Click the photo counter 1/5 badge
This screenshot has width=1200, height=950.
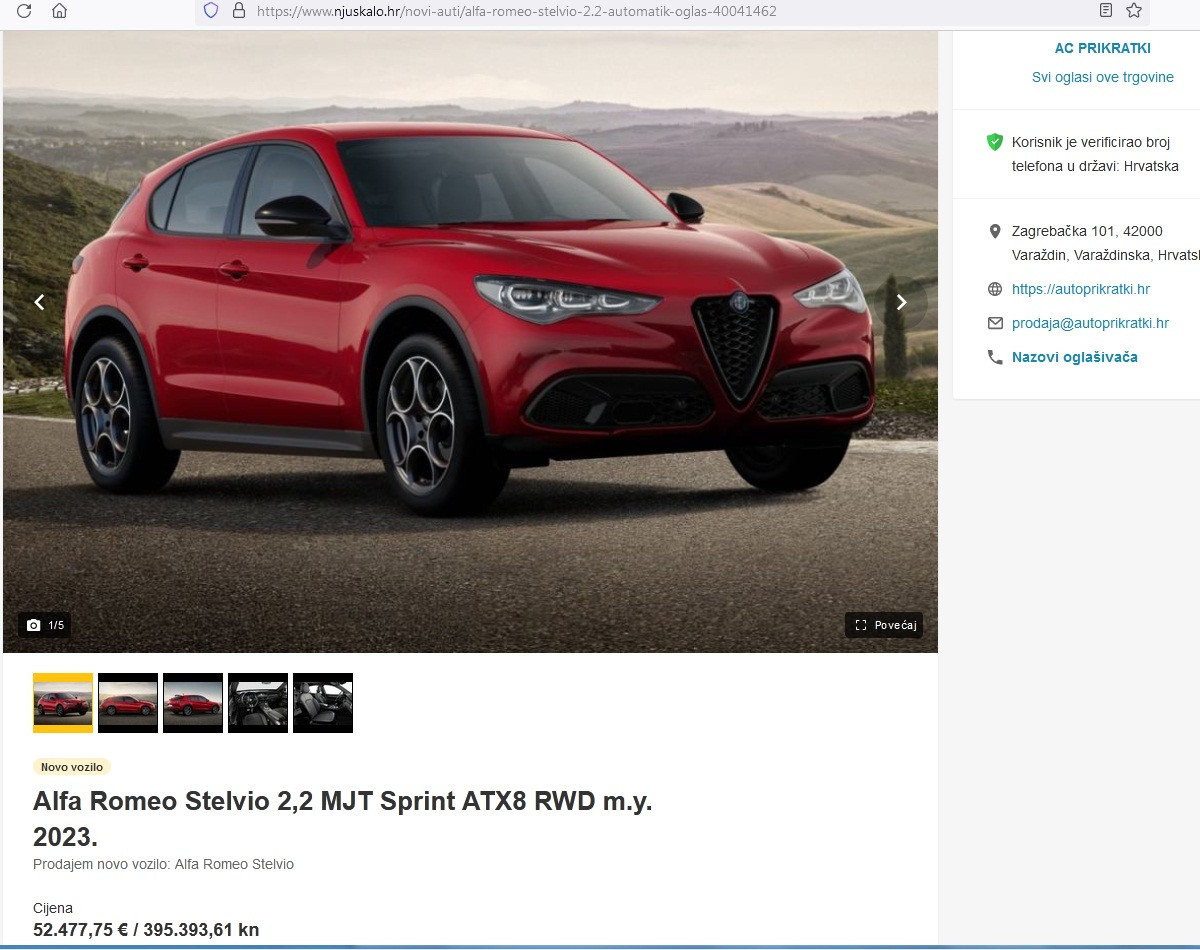45,625
